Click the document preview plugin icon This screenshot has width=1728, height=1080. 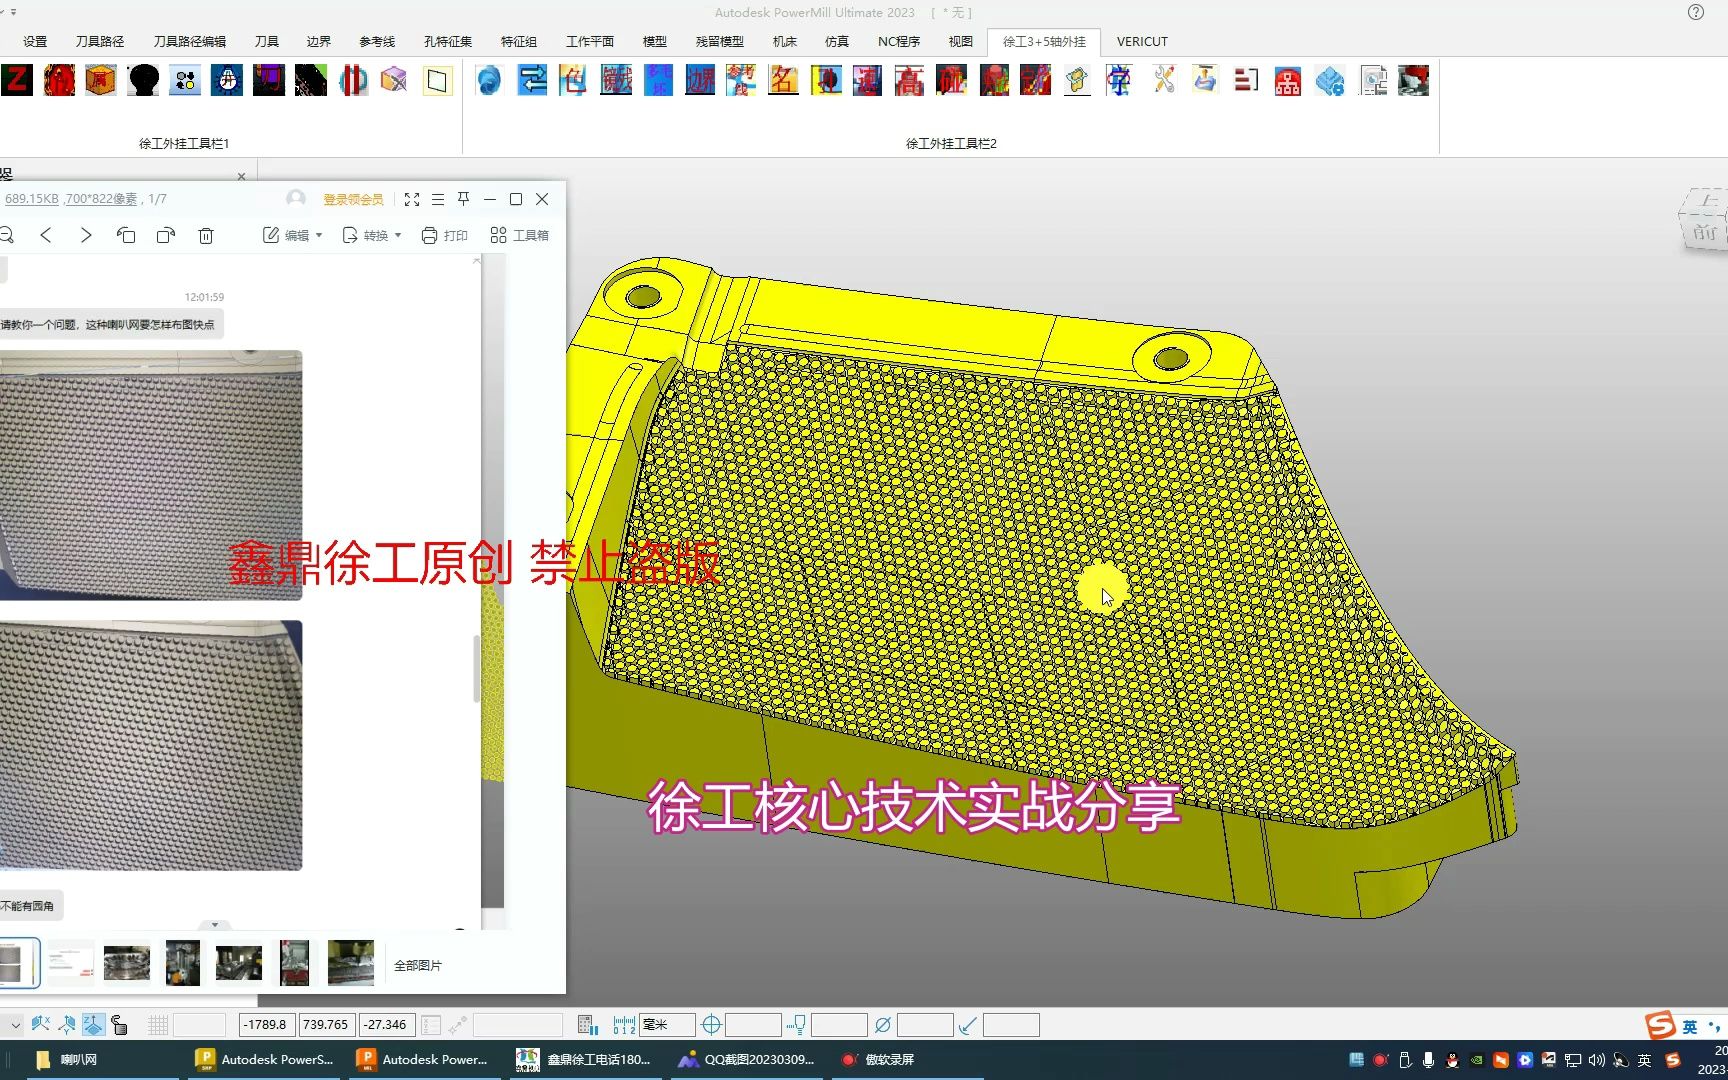1373,80
